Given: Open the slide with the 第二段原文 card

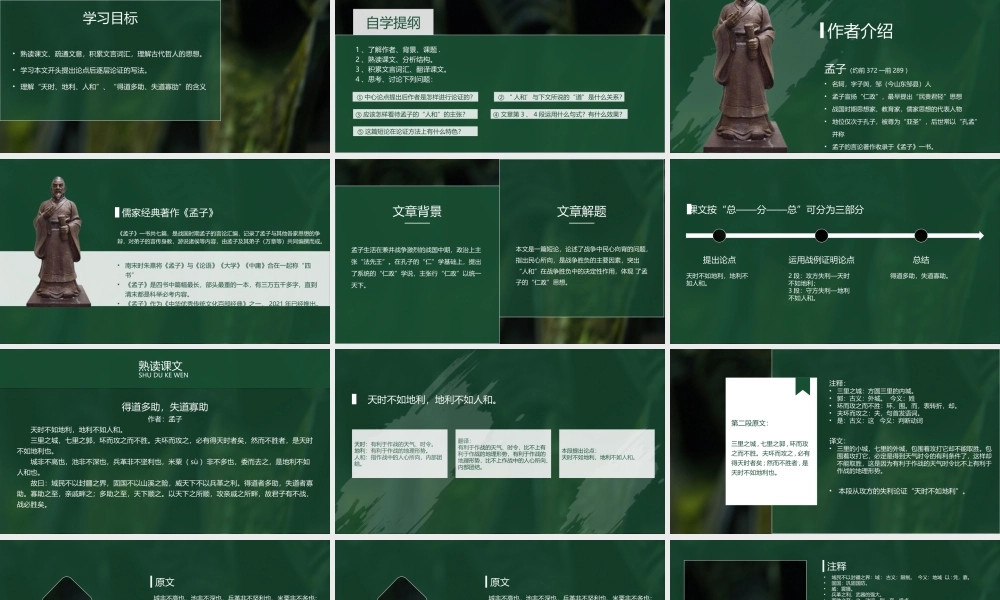Looking at the screenshot, I should click(835, 441).
